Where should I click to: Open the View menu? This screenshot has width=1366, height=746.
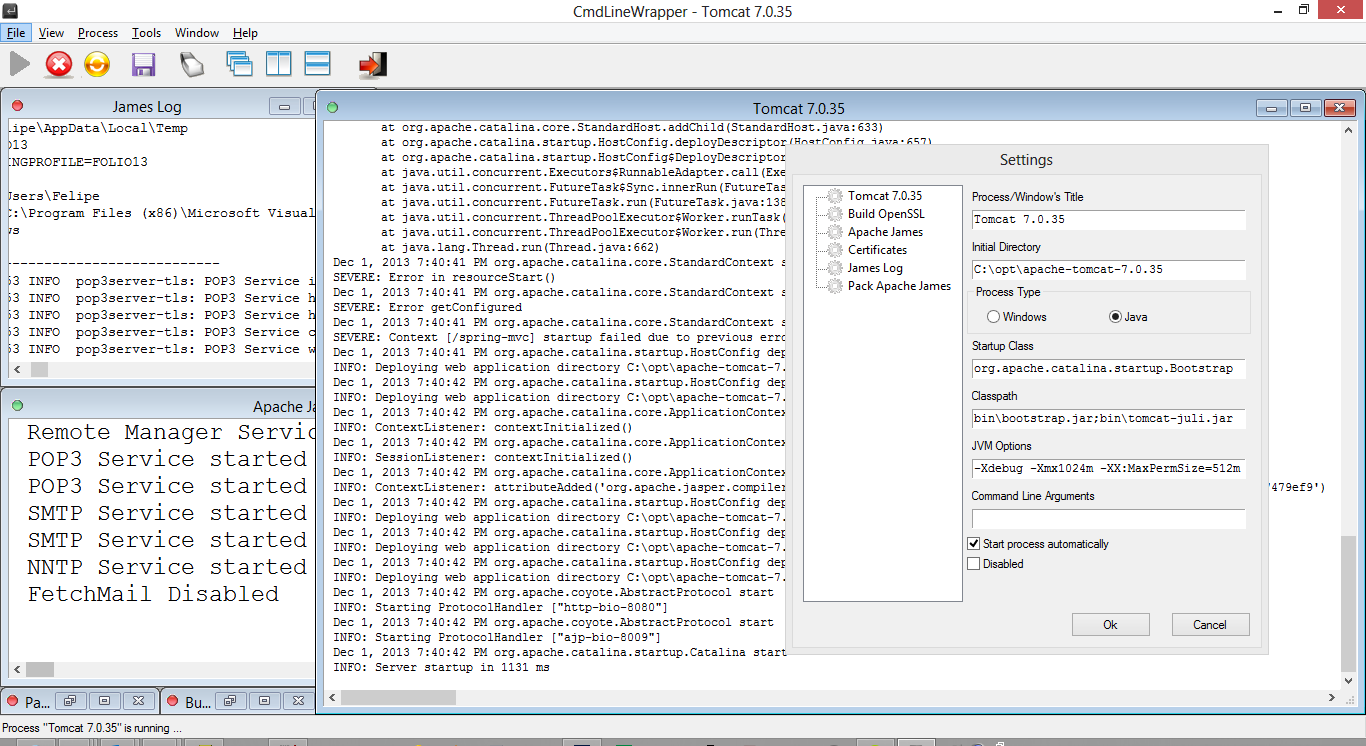click(x=51, y=33)
